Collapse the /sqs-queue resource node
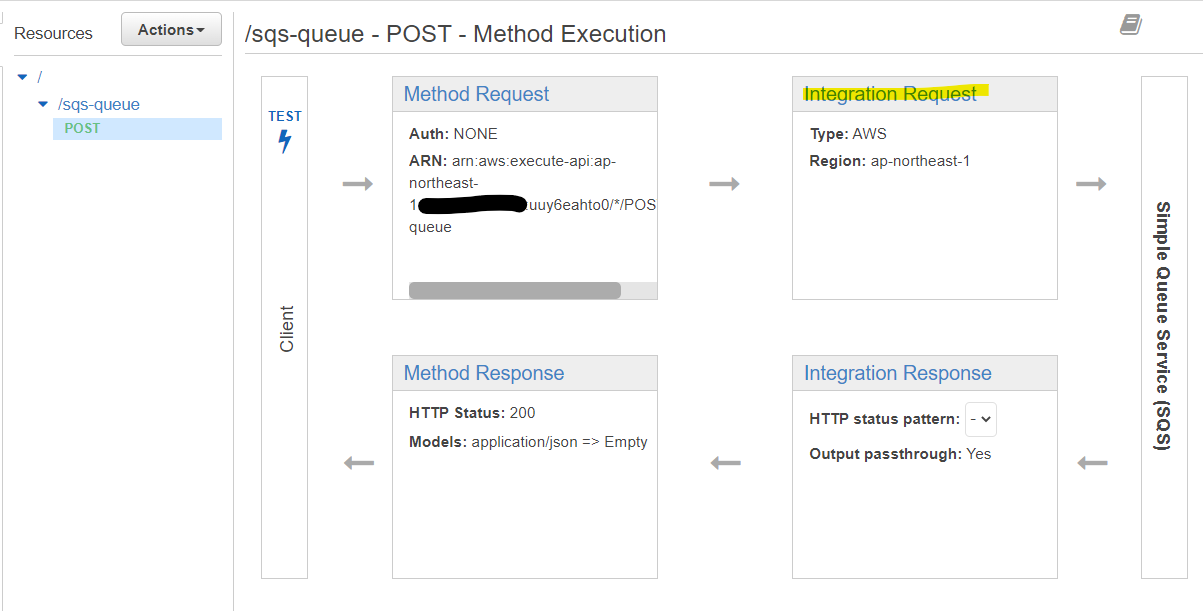The width and height of the screenshot is (1203, 611). pyautogui.click(x=42, y=104)
